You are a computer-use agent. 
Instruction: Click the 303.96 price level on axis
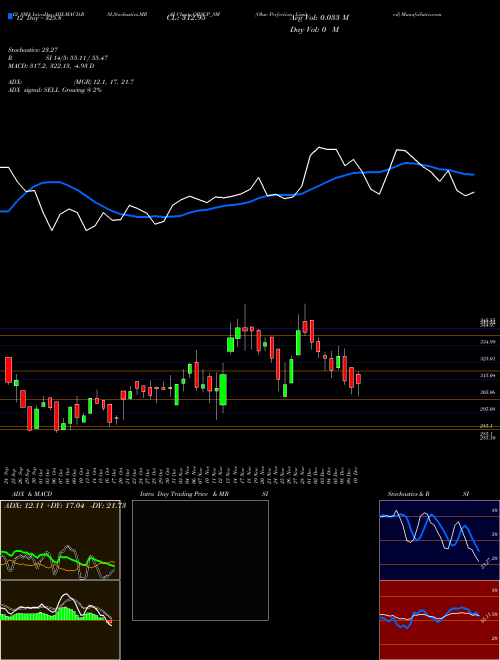(x=488, y=392)
